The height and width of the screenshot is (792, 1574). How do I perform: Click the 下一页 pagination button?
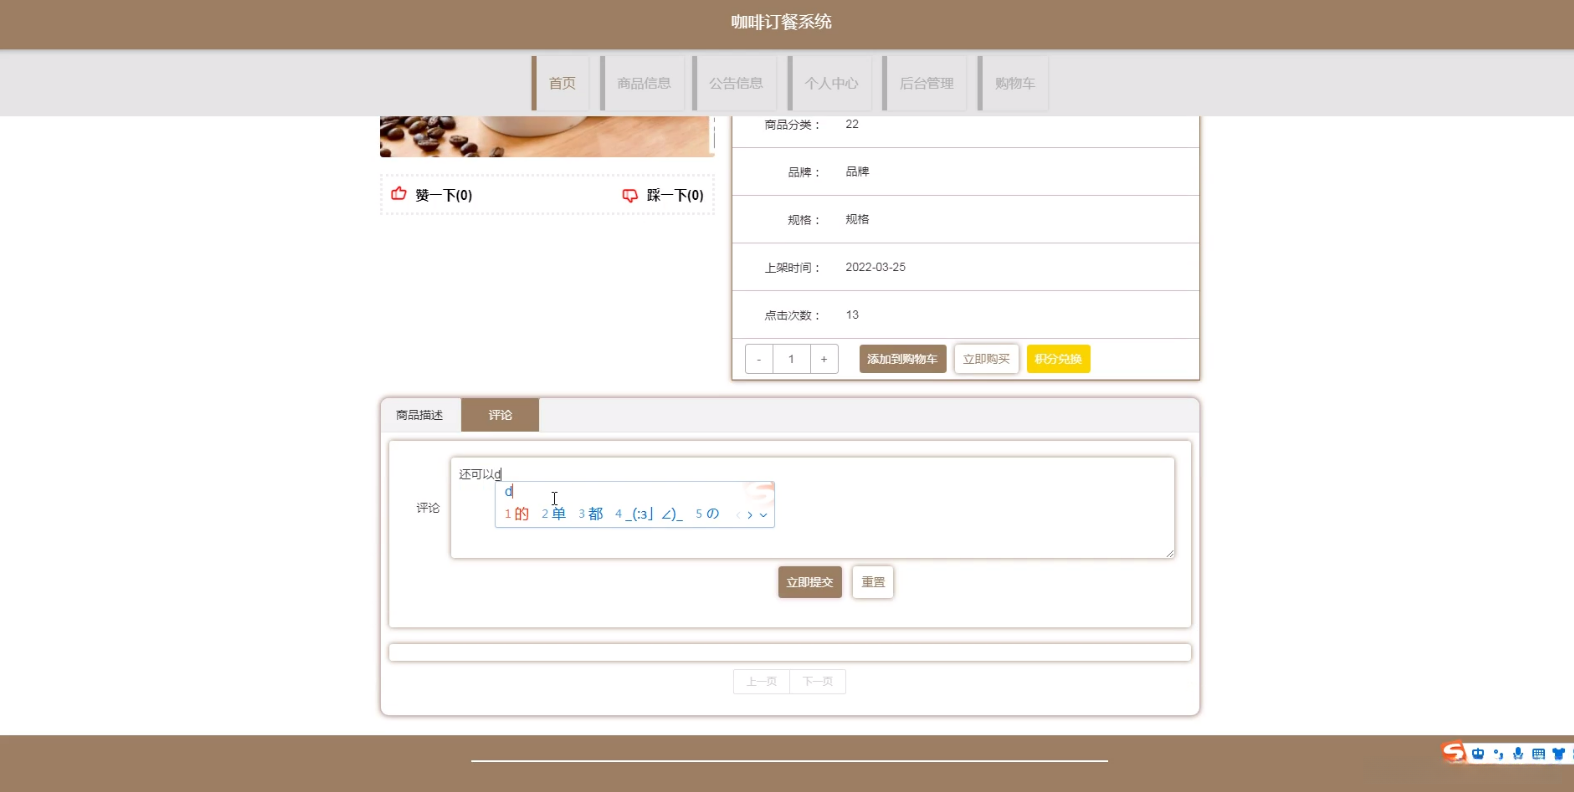coord(817,681)
